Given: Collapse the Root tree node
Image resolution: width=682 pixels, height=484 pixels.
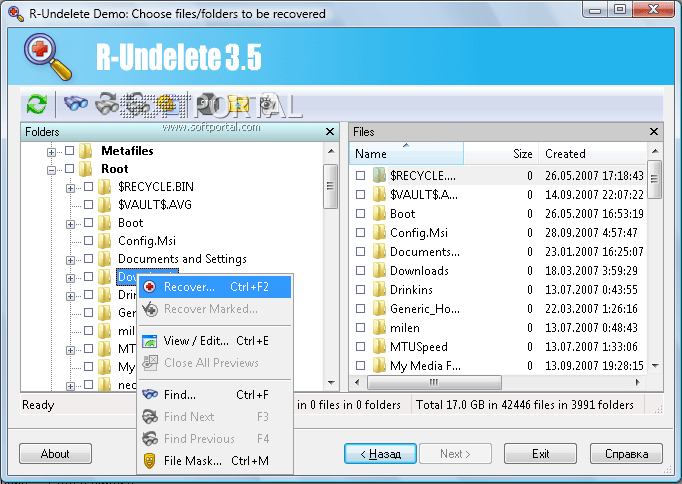Looking at the screenshot, I should point(51,170).
